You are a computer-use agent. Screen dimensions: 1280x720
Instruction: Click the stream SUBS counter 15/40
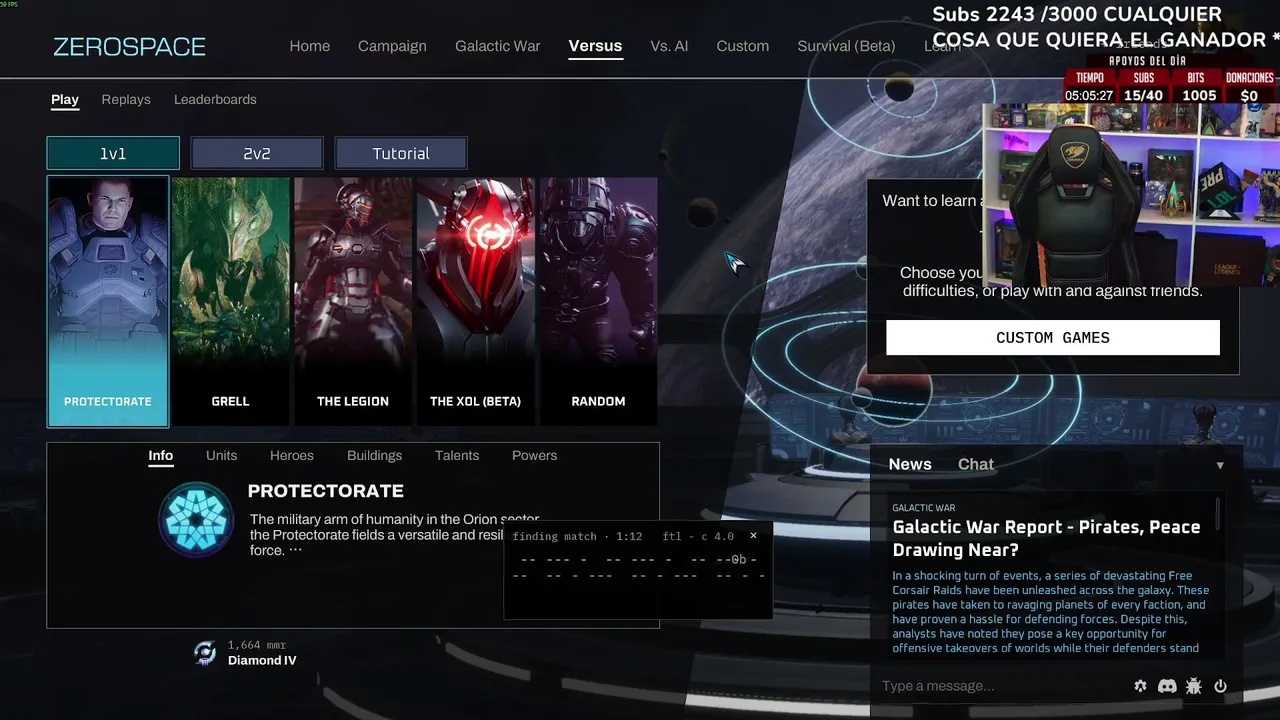[x=1143, y=96]
